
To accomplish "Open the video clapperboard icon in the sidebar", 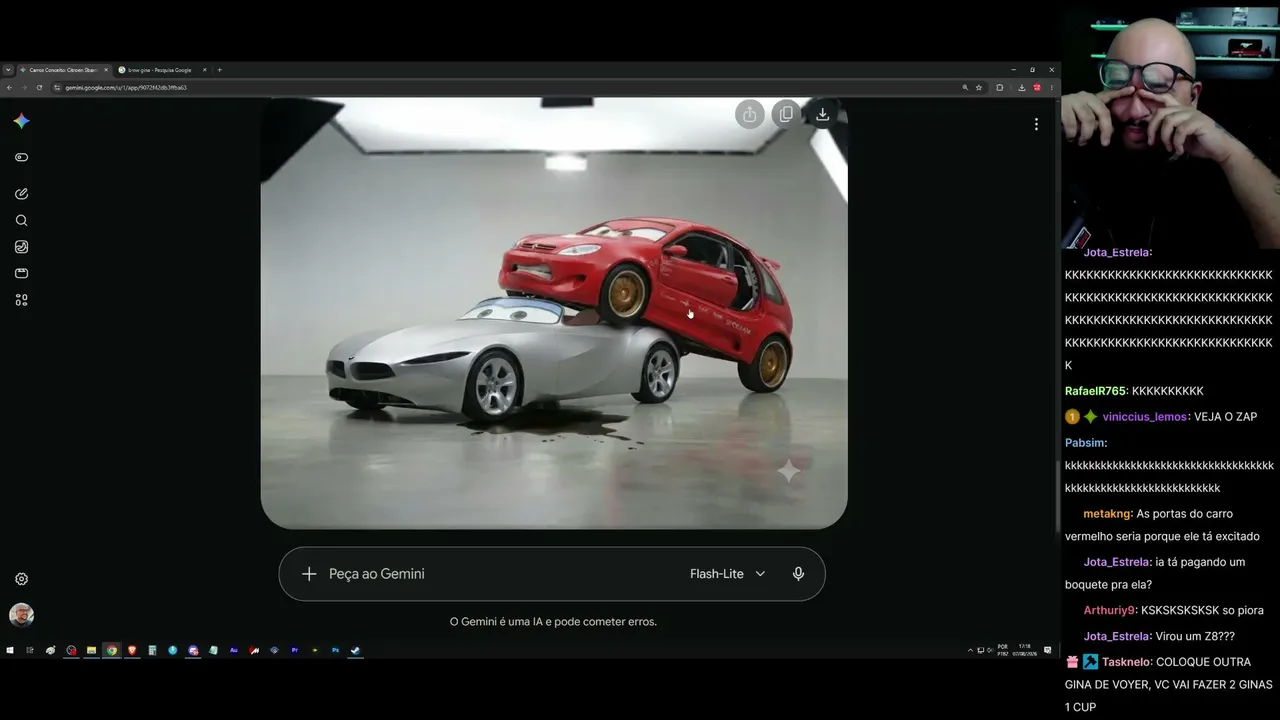I will [x=21, y=273].
